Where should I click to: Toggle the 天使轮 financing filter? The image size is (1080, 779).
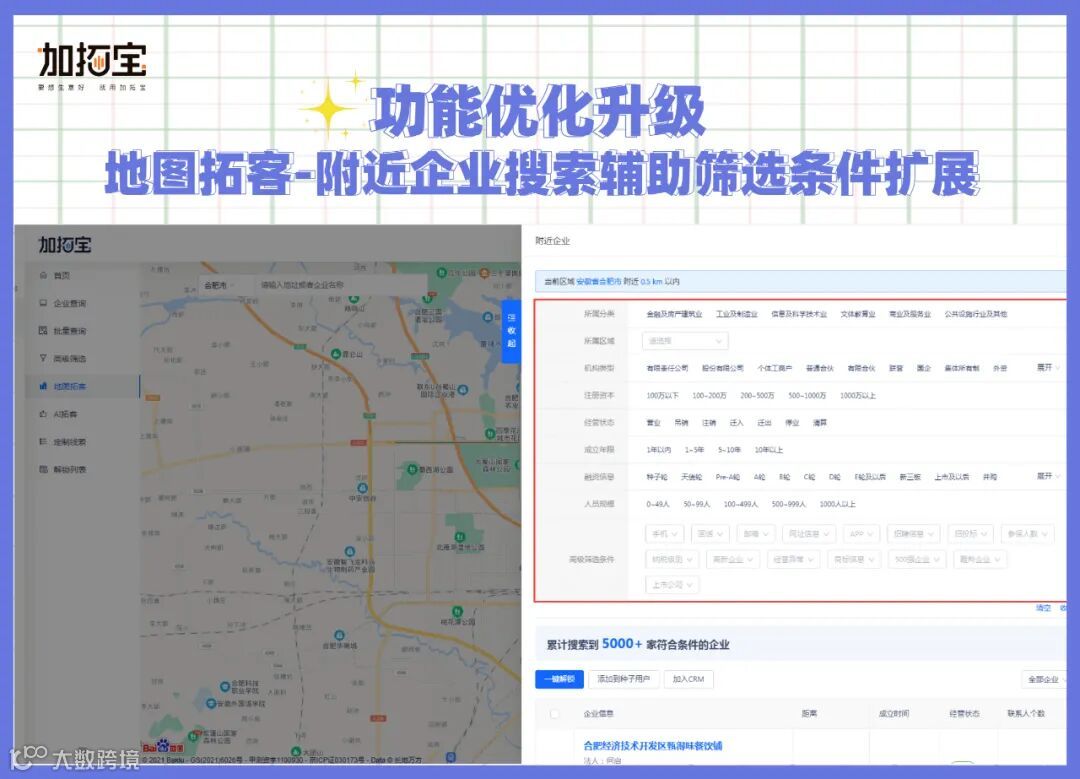(x=692, y=477)
